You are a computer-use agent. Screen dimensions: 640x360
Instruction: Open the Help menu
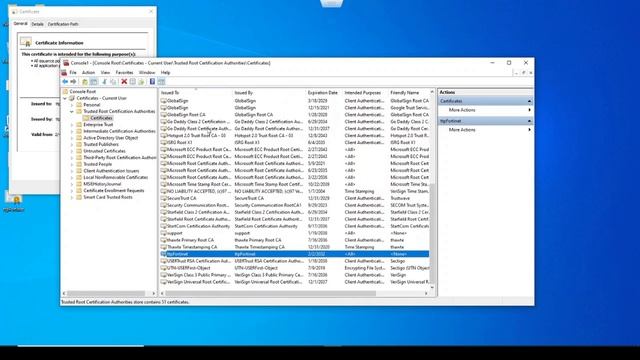165,73
